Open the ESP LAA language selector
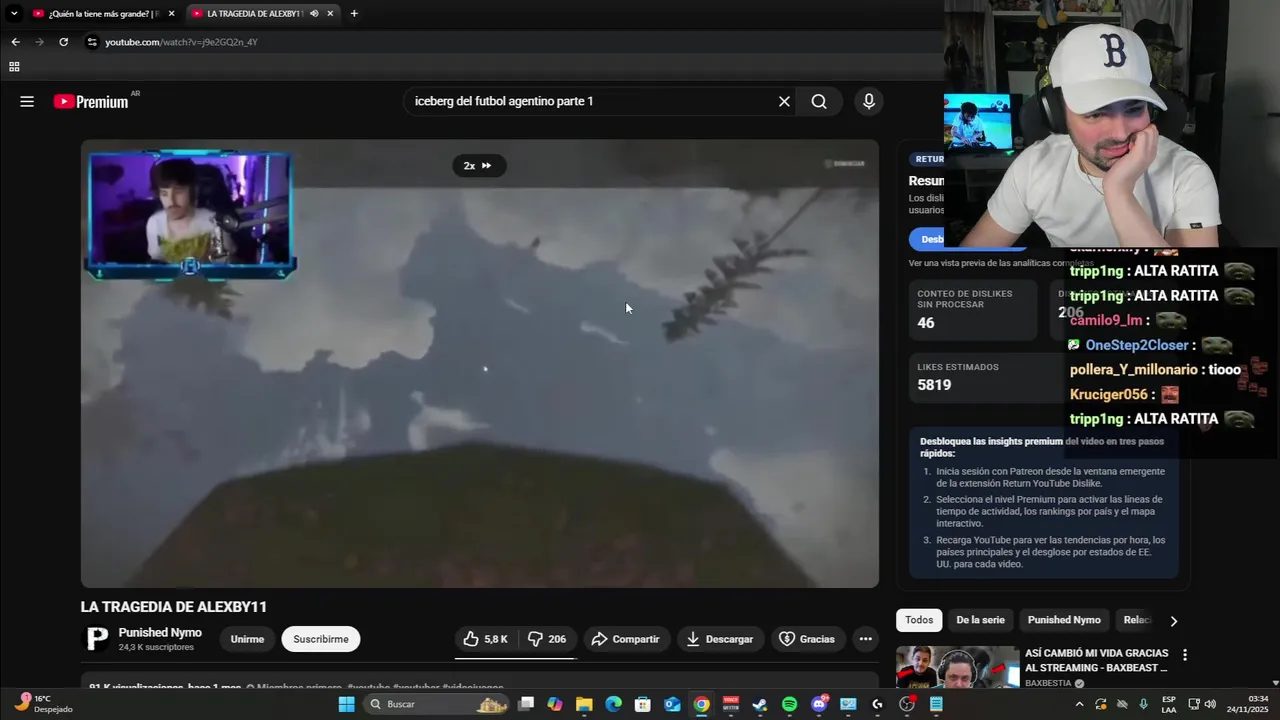The height and width of the screenshot is (720, 1280). point(1169,704)
